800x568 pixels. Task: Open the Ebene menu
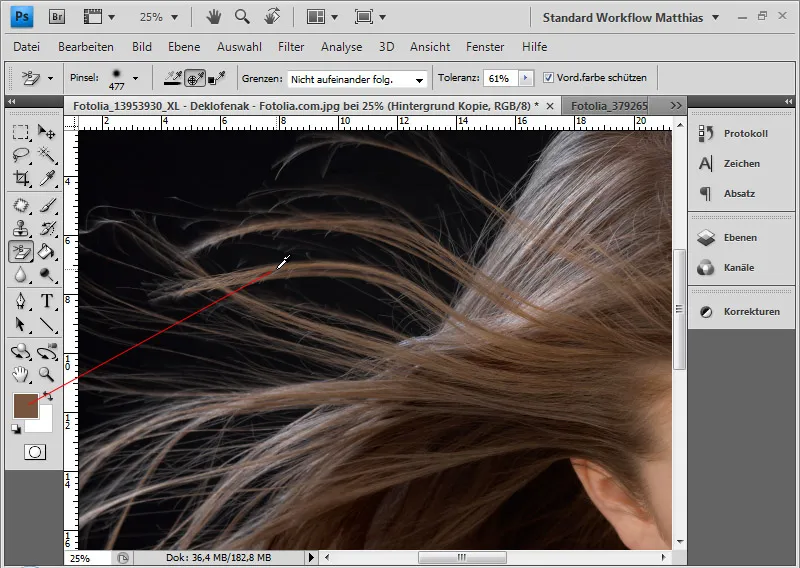coord(184,46)
